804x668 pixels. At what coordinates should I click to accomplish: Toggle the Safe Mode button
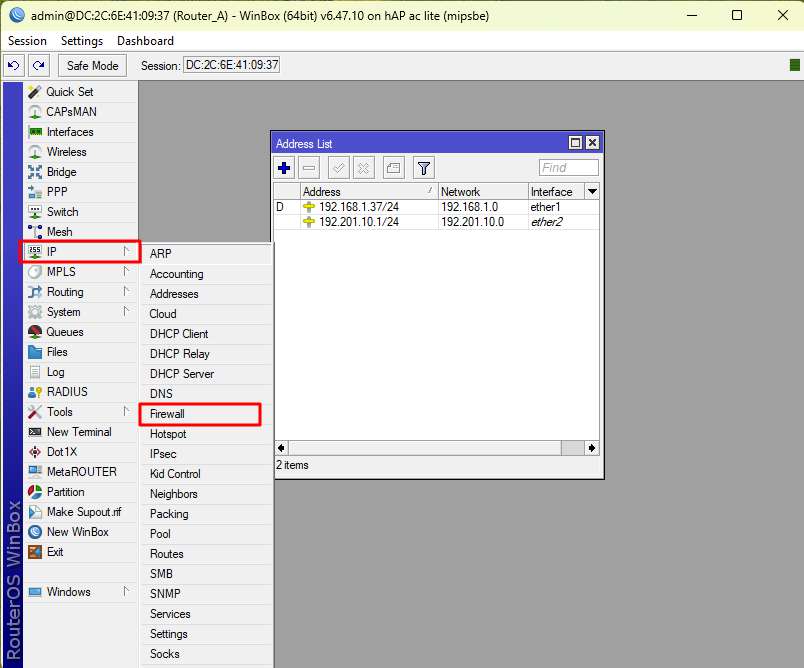(92, 66)
